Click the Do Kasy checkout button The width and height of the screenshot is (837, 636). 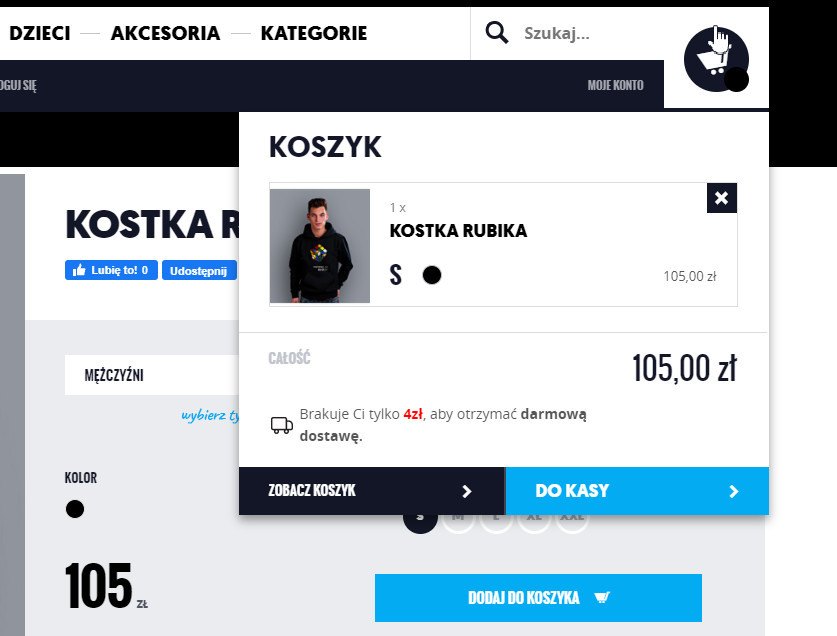click(637, 491)
